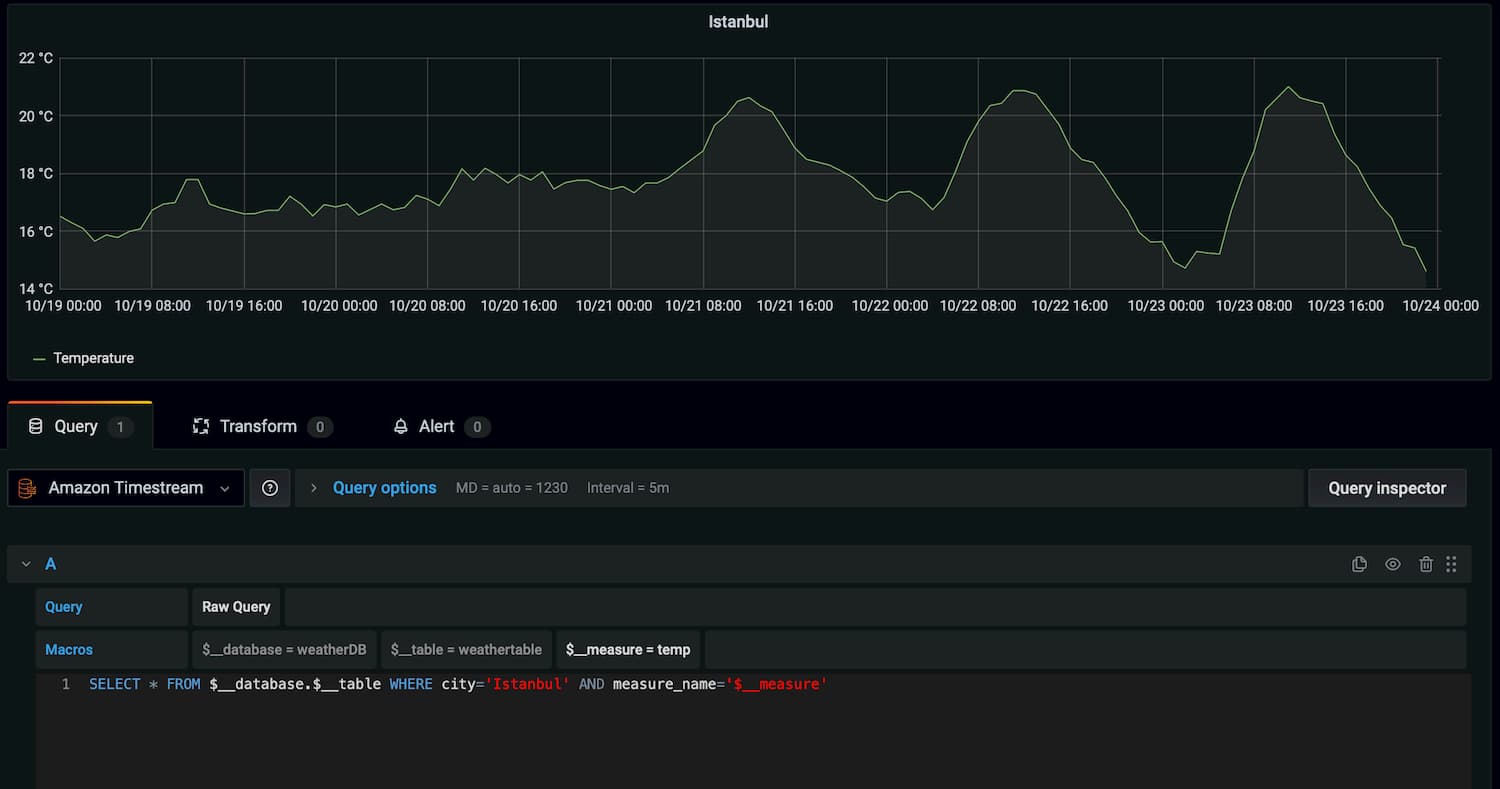The height and width of the screenshot is (789, 1500).
Task: Click the 10/19 00:00 x-axis label
Action: pos(63,306)
